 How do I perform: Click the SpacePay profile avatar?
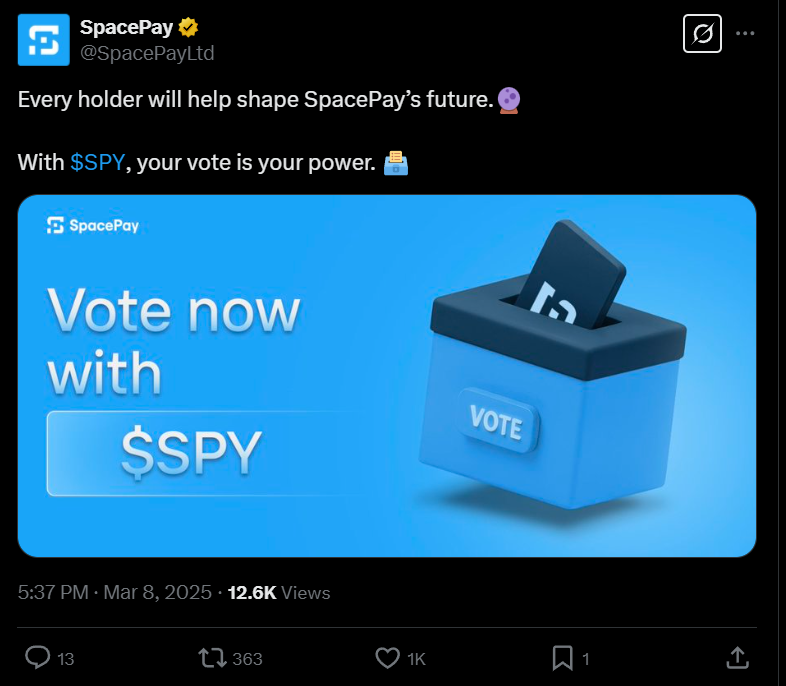(x=44, y=40)
